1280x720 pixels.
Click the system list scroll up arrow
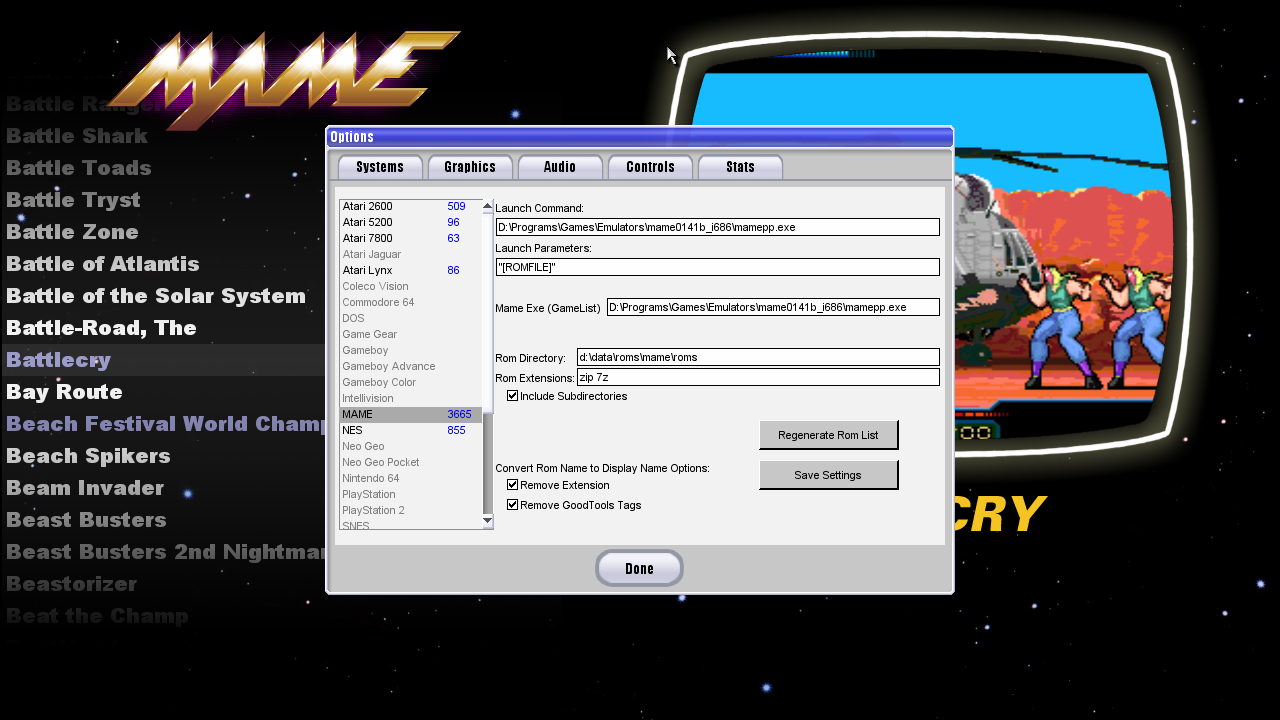[488, 206]
